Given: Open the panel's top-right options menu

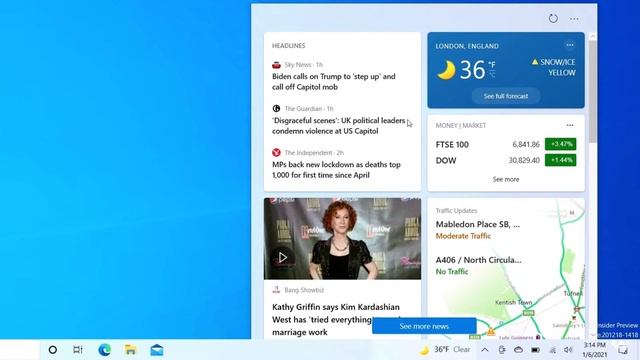Looking at the screenshot, I should pos(574,19).
